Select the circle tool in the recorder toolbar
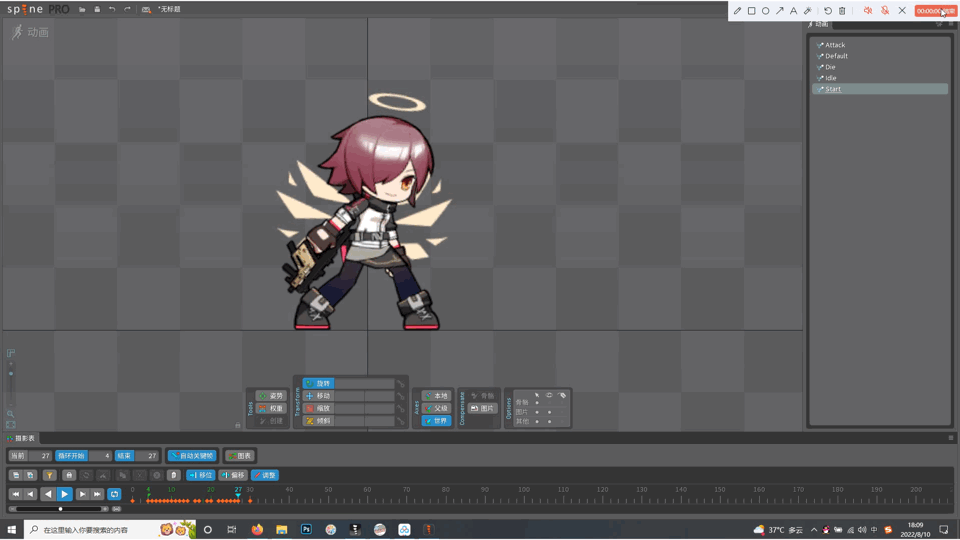Screen dimensions: 960x540 (765, 10)
